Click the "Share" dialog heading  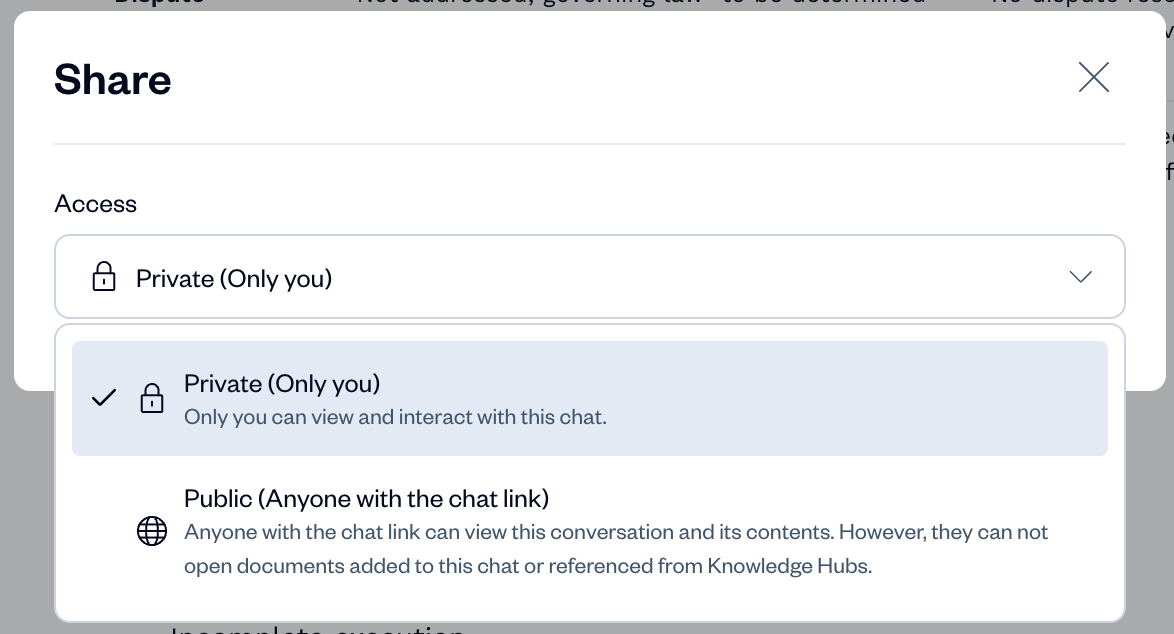[x=112, y=79]
